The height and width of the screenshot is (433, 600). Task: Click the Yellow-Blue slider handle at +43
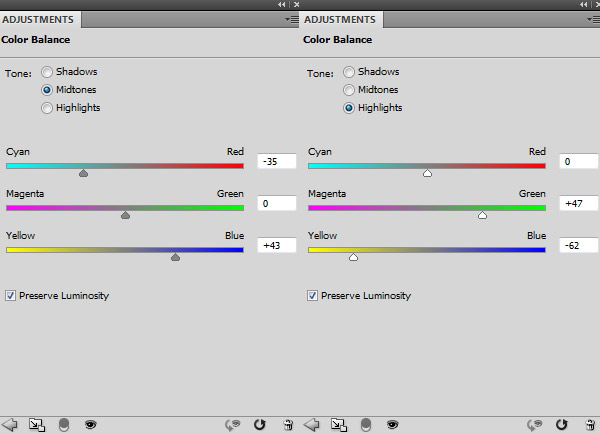[x=176, y=257]
